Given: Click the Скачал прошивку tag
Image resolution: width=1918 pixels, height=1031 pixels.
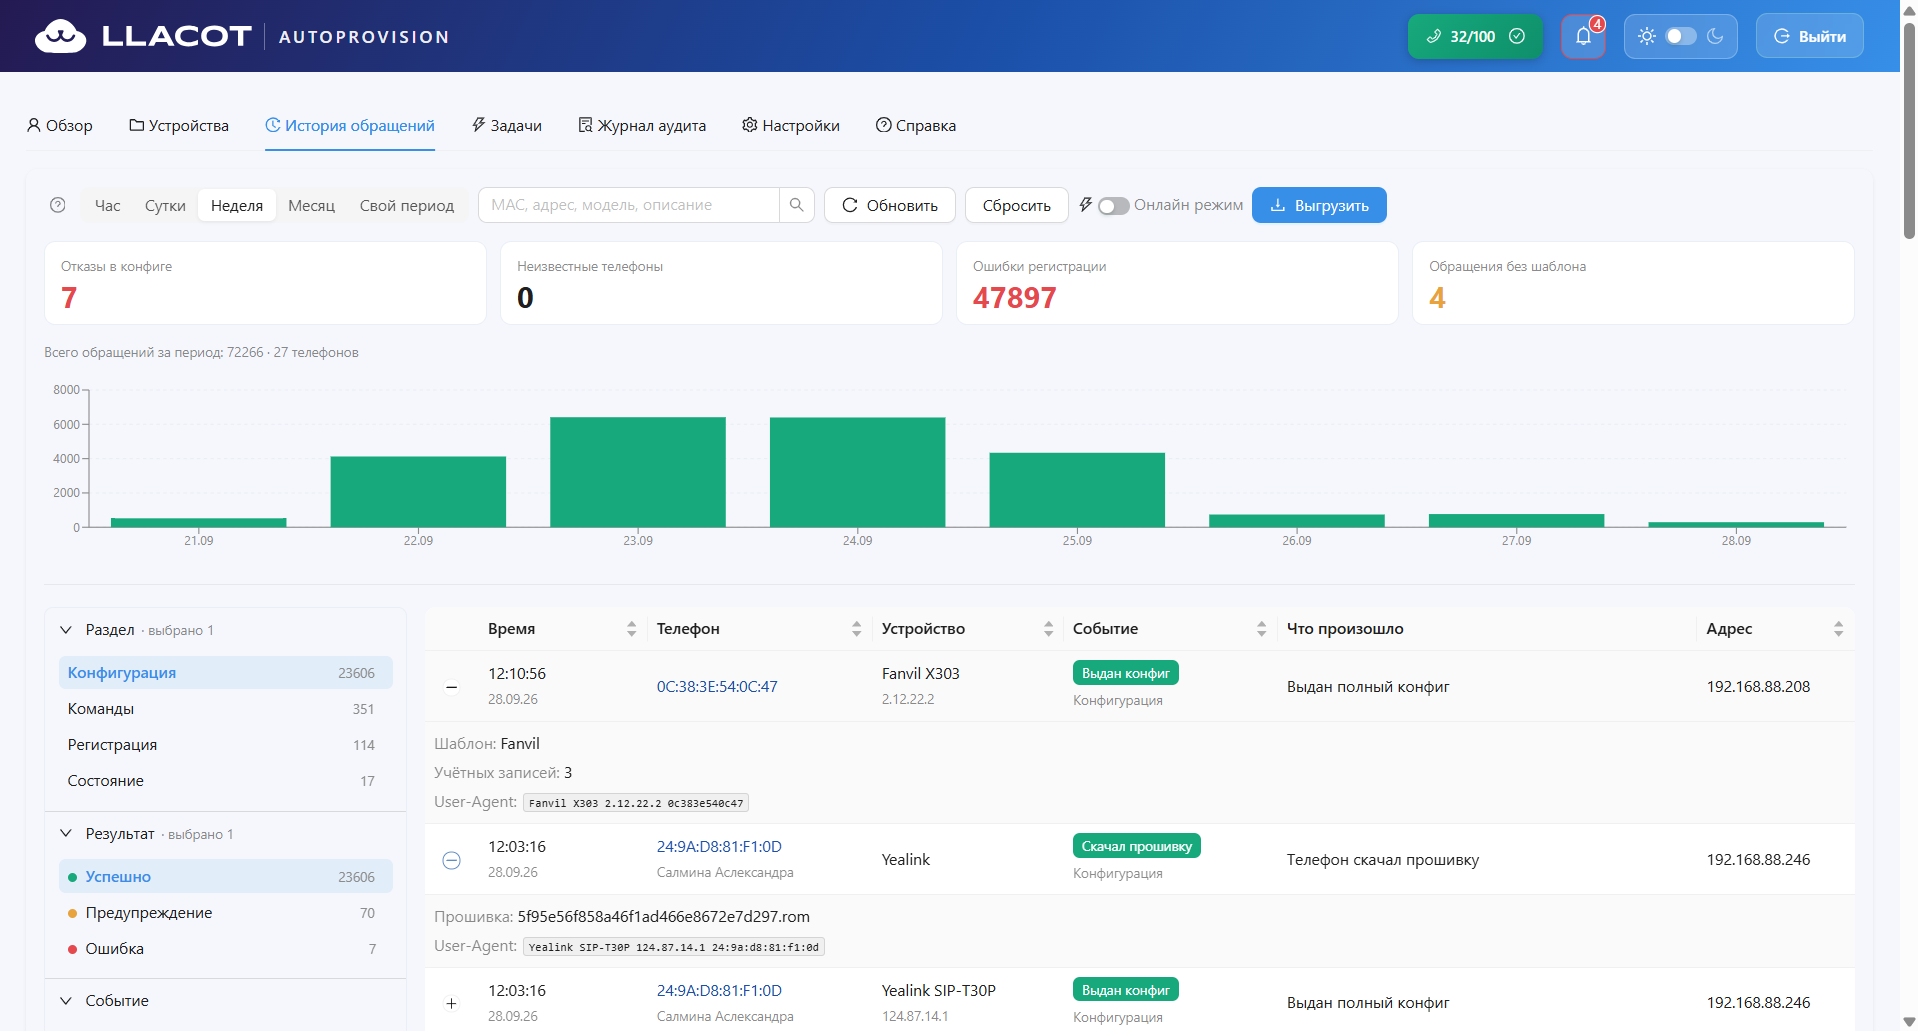Looking at the screenshot, I should [1137, 846].
